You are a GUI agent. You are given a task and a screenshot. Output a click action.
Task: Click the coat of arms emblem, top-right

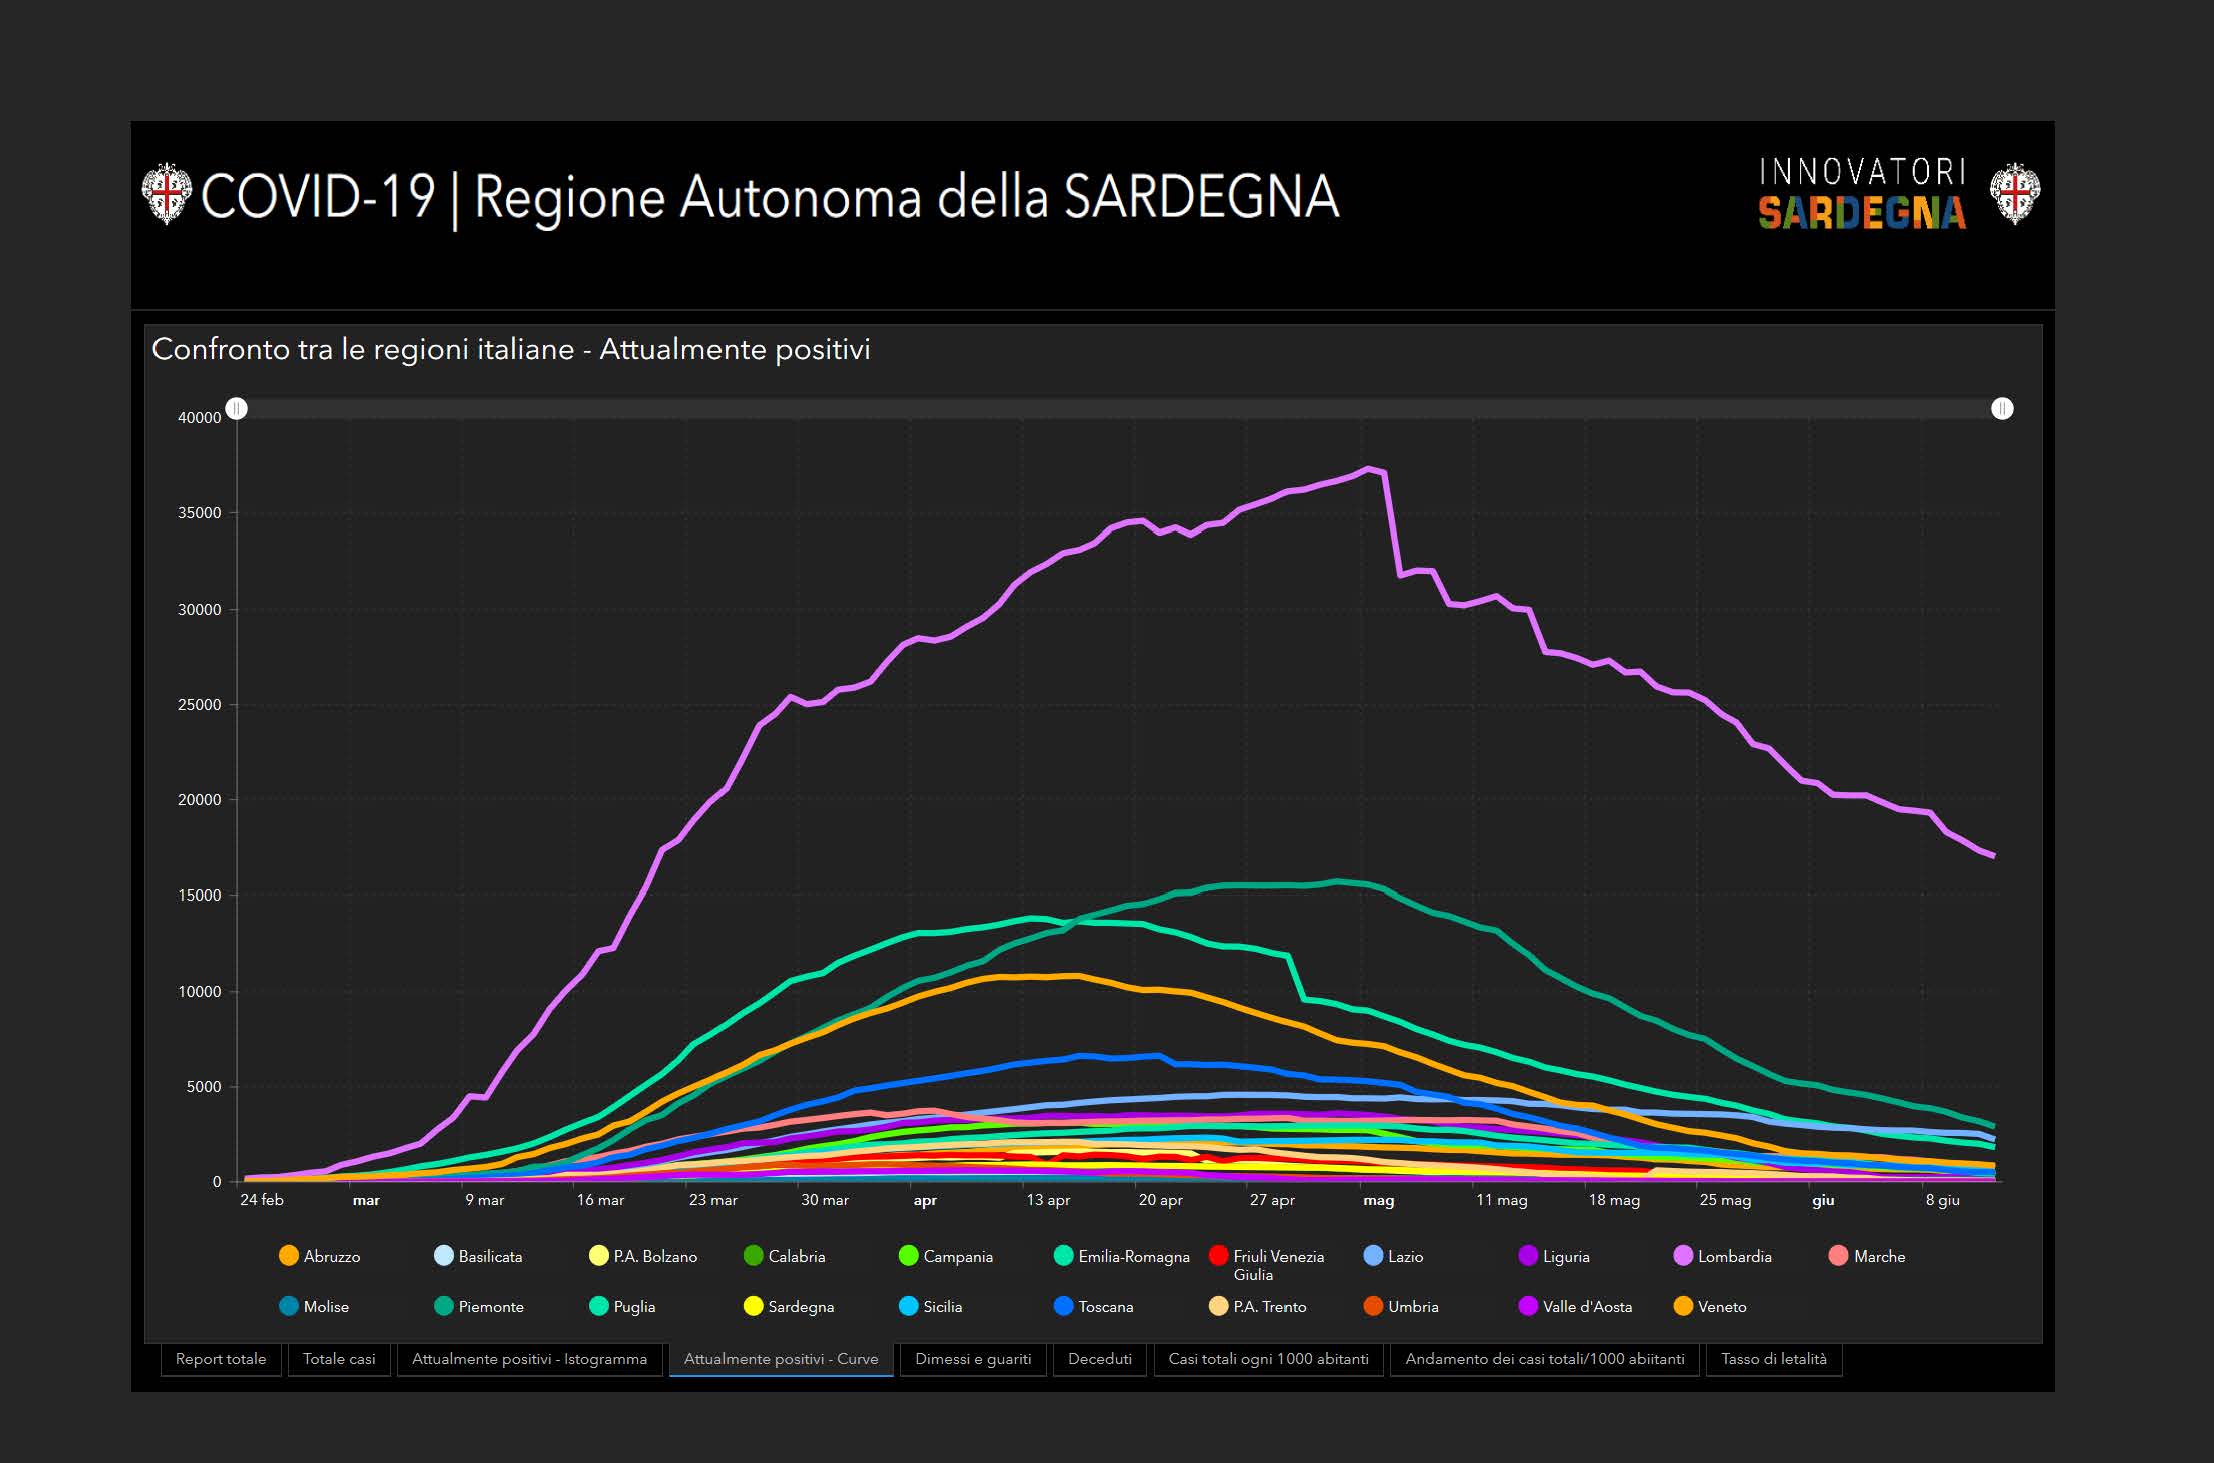[2014, 194]
